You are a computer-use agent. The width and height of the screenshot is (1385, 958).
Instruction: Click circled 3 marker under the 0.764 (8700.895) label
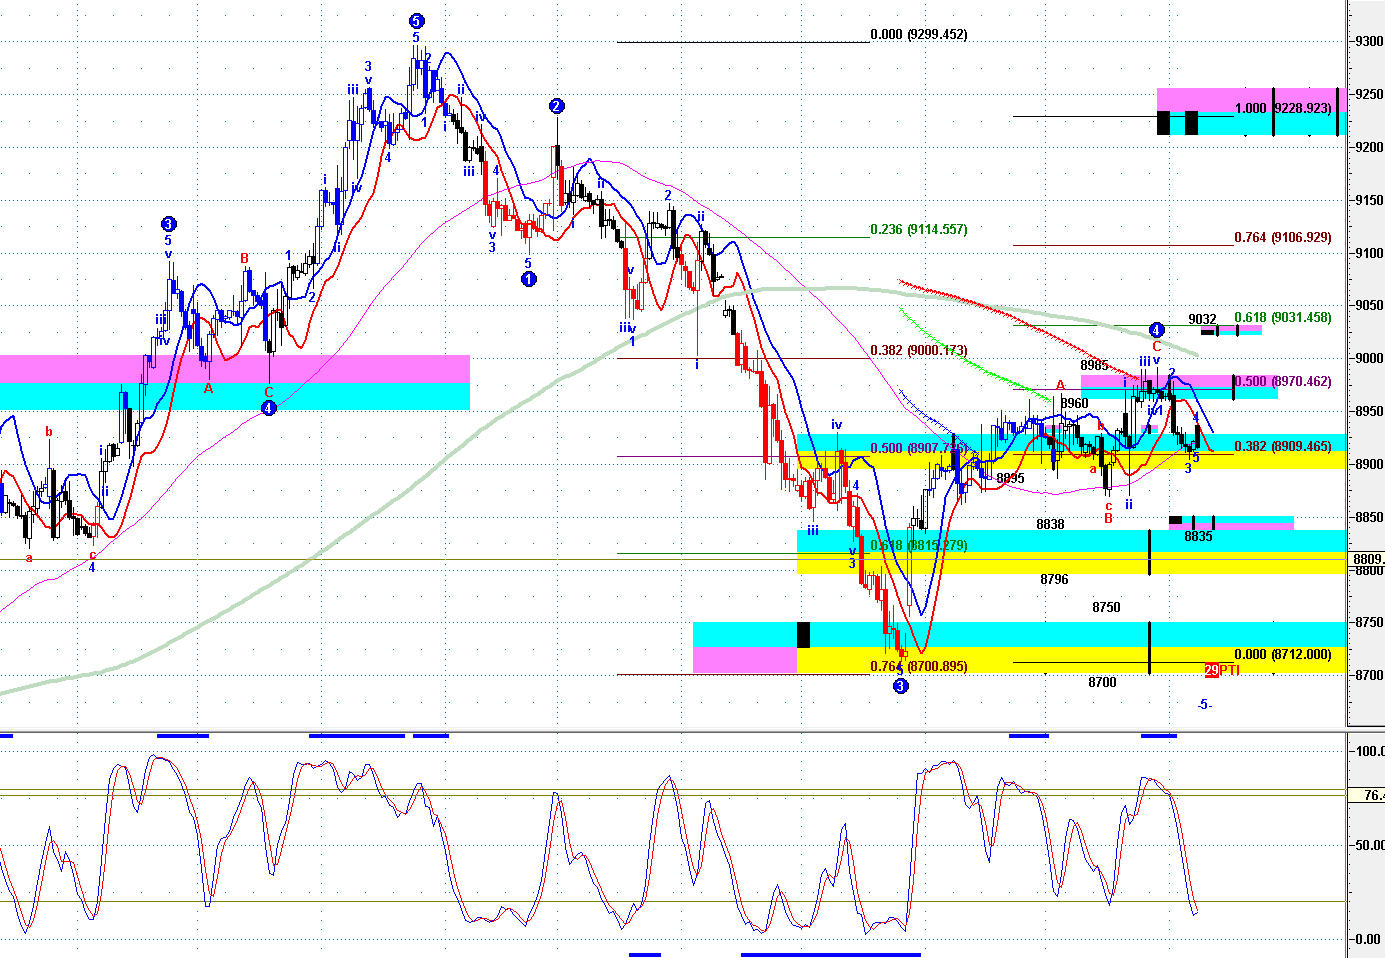click(901, 686)
